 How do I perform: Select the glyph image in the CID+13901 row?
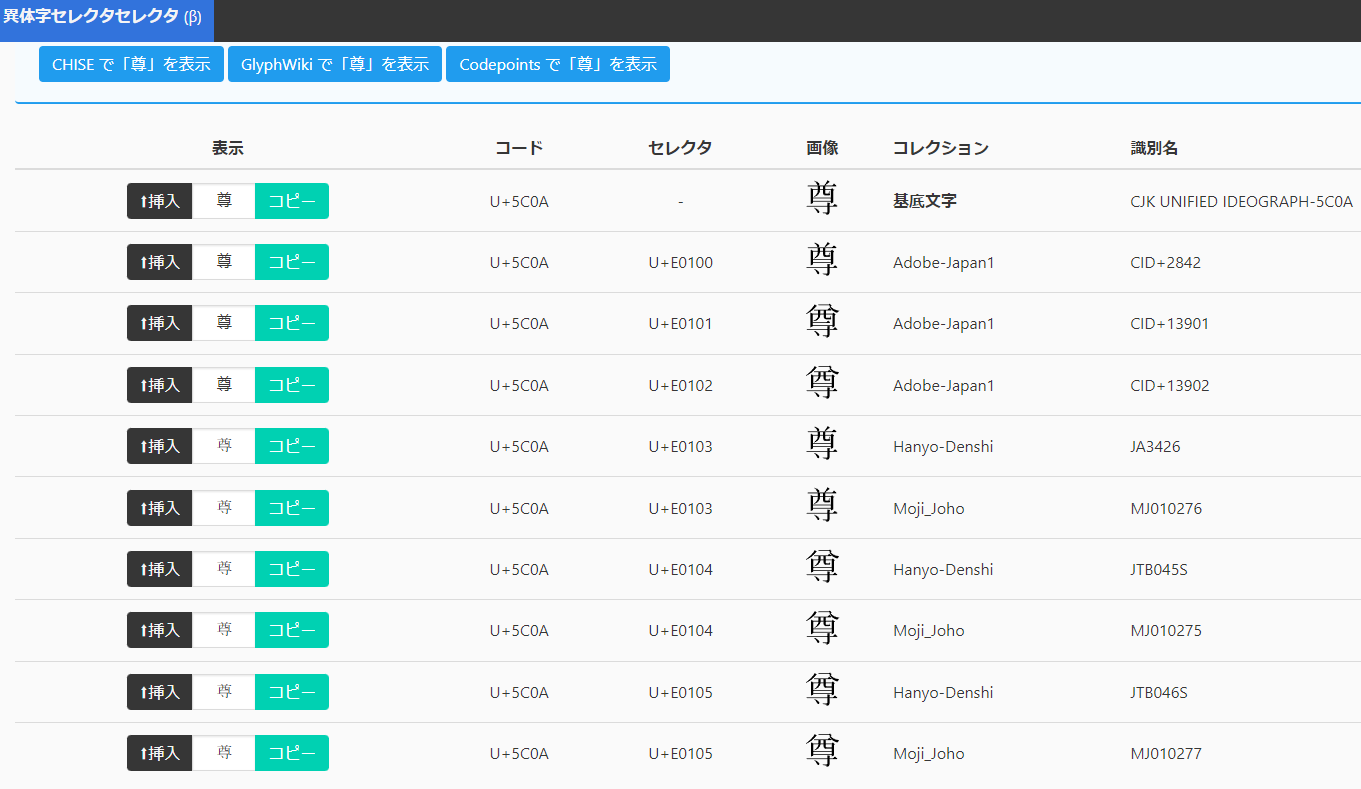click(x=822, y=322)
